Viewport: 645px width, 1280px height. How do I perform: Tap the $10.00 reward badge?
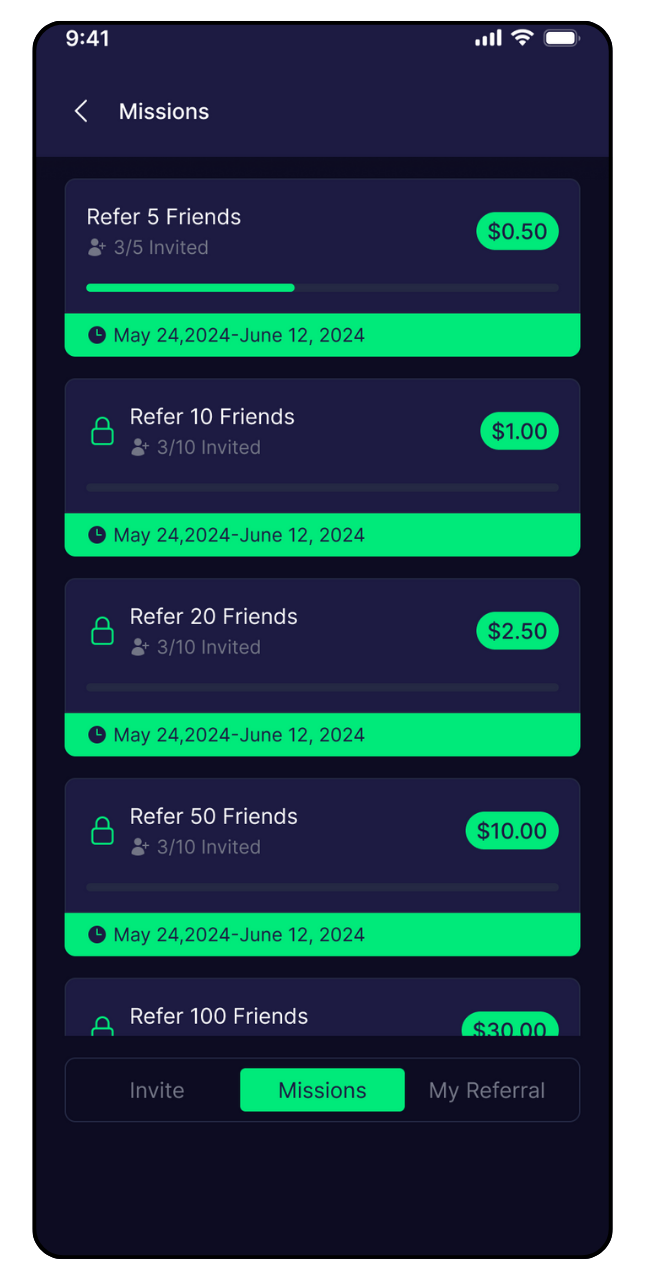512,831
